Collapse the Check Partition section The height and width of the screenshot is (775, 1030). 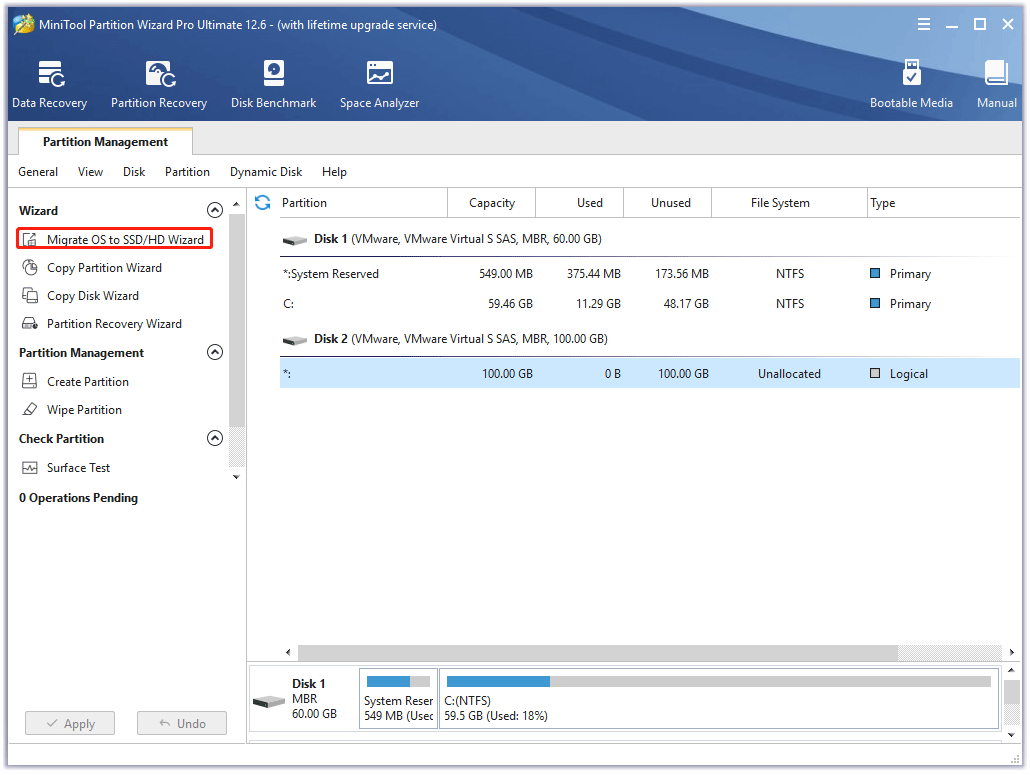(x=215, y=438)
